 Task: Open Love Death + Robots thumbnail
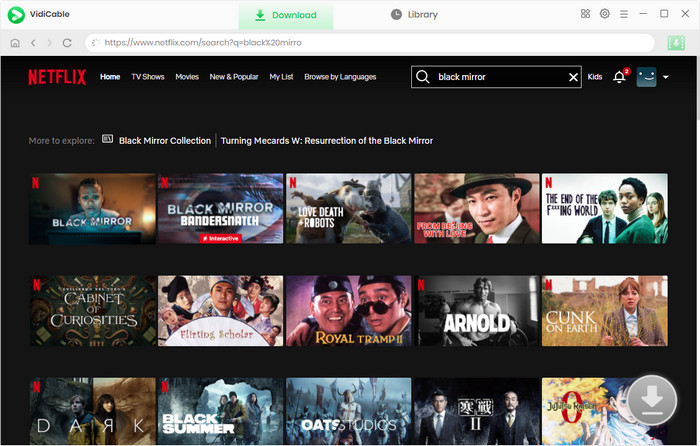point(349,208)
